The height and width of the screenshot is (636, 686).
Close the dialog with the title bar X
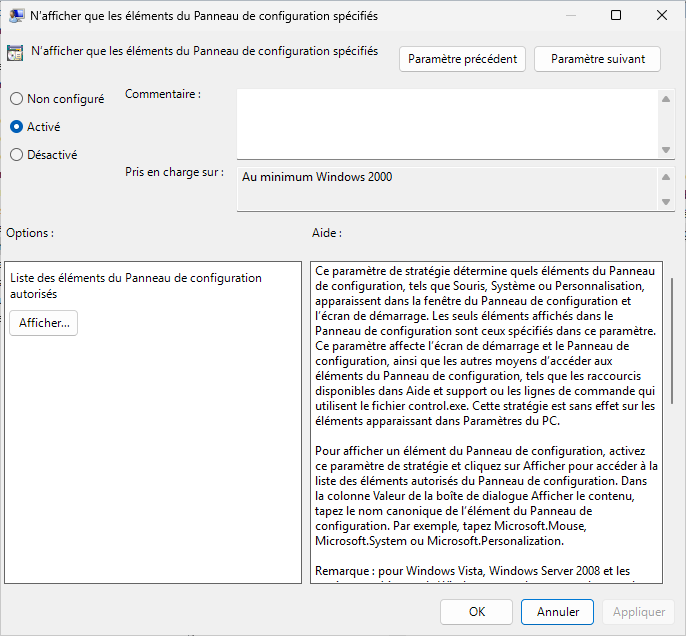click(x=661, y=16)
